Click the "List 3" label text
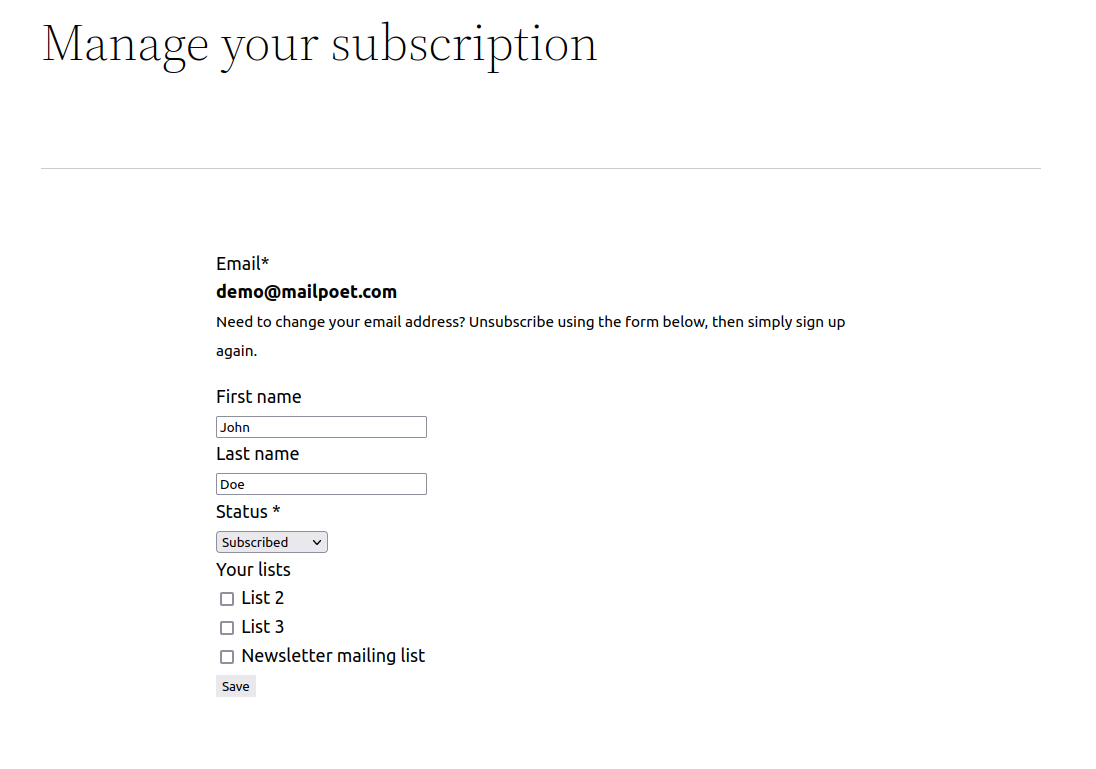The image size is (1096, 769). coord(262,627)
